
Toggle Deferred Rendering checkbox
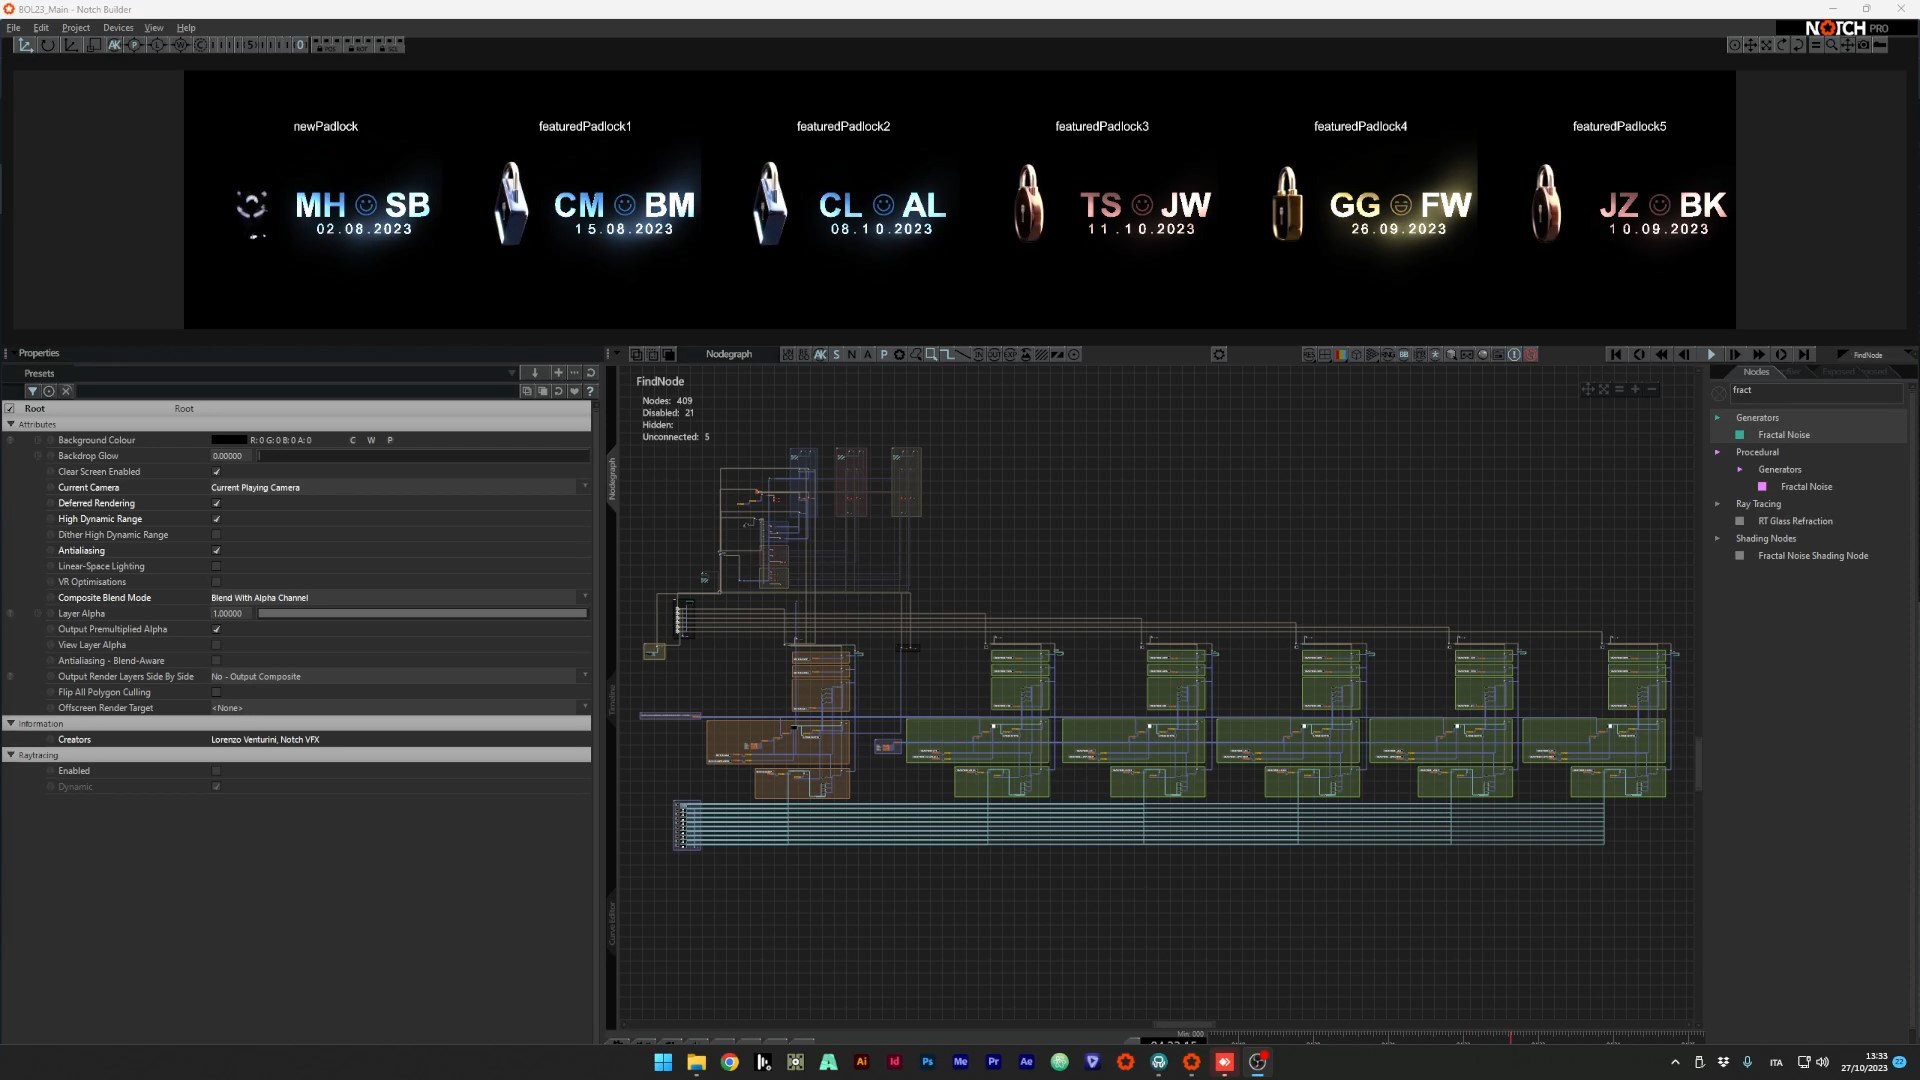click(216, 503)
